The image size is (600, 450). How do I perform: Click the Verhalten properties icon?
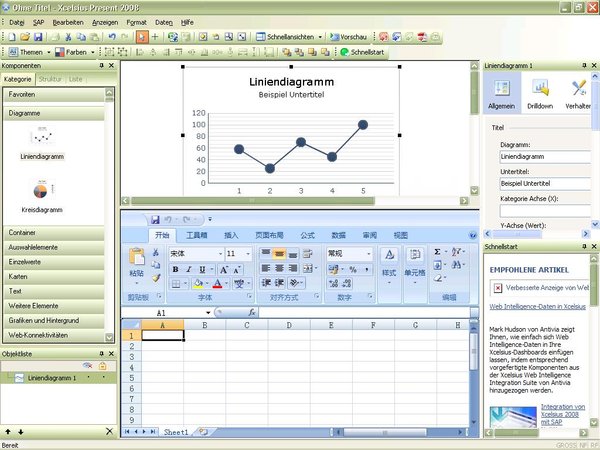[x=578, y=94]
